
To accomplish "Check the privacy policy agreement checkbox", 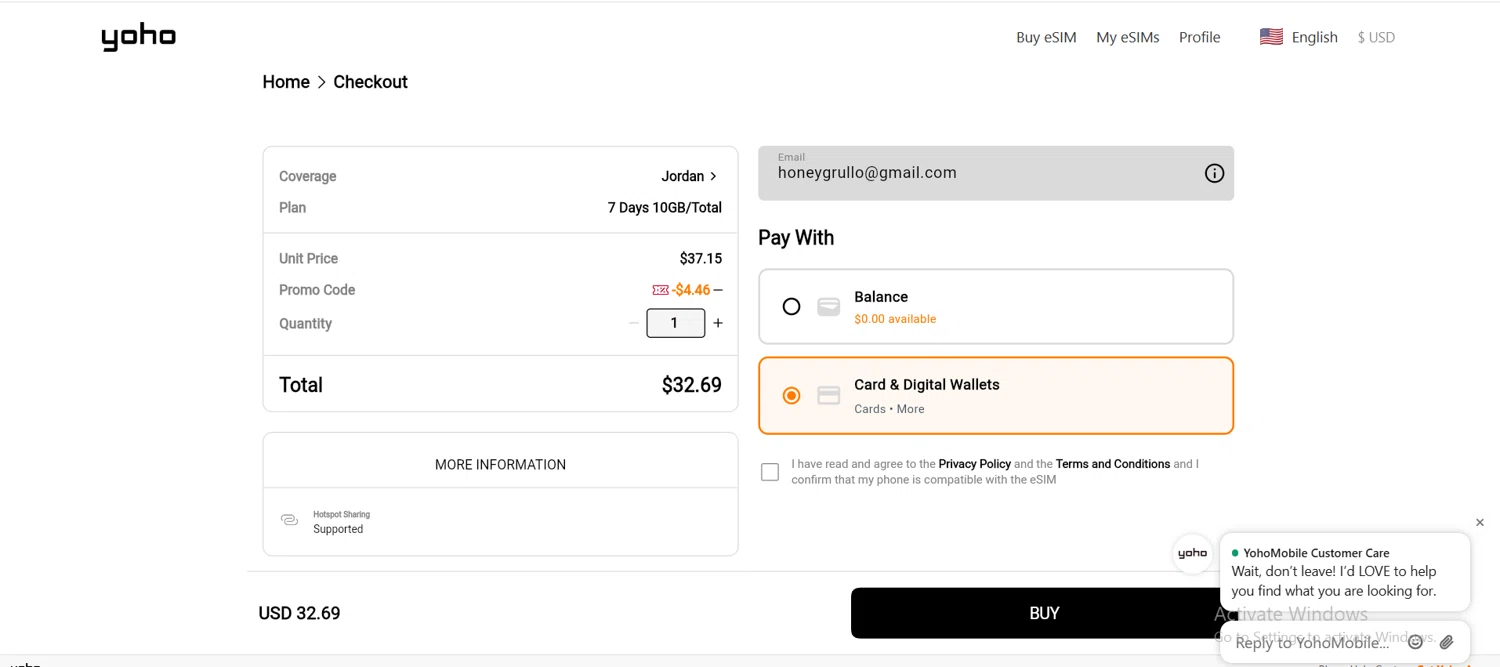I will pos(770,472).
